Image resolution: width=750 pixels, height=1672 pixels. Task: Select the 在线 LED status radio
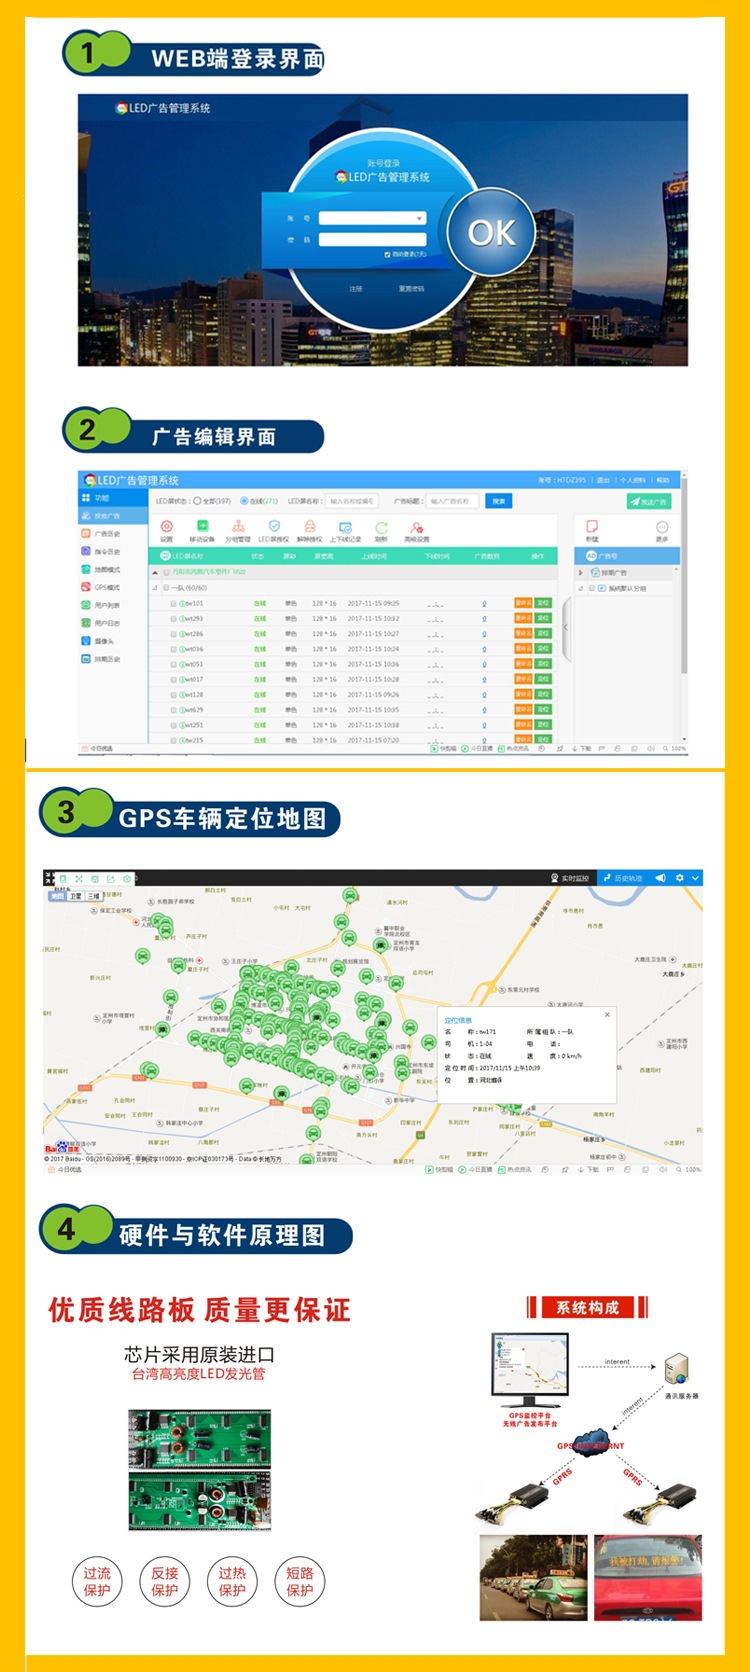pyautogui.click(x=244, y=501)
